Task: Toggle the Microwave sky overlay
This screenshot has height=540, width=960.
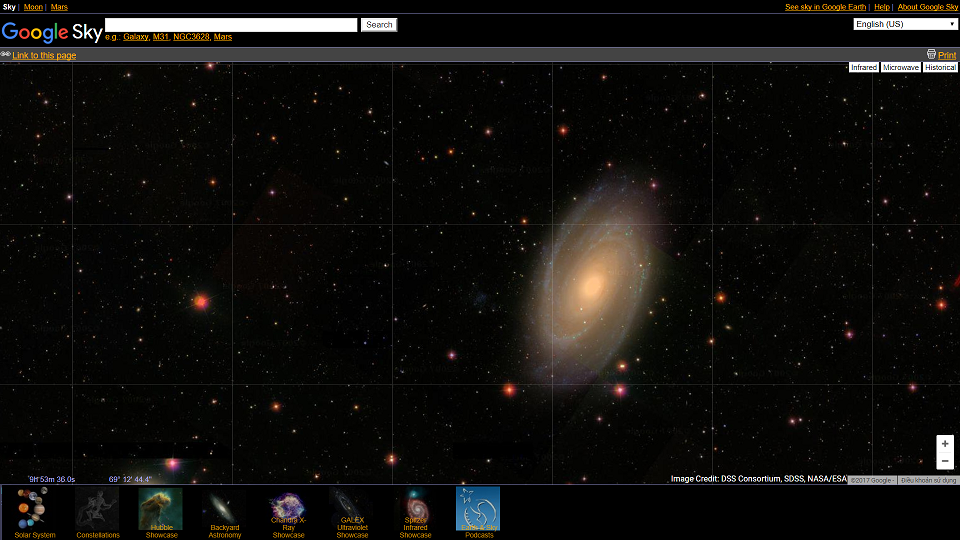Action: (900, 68)
